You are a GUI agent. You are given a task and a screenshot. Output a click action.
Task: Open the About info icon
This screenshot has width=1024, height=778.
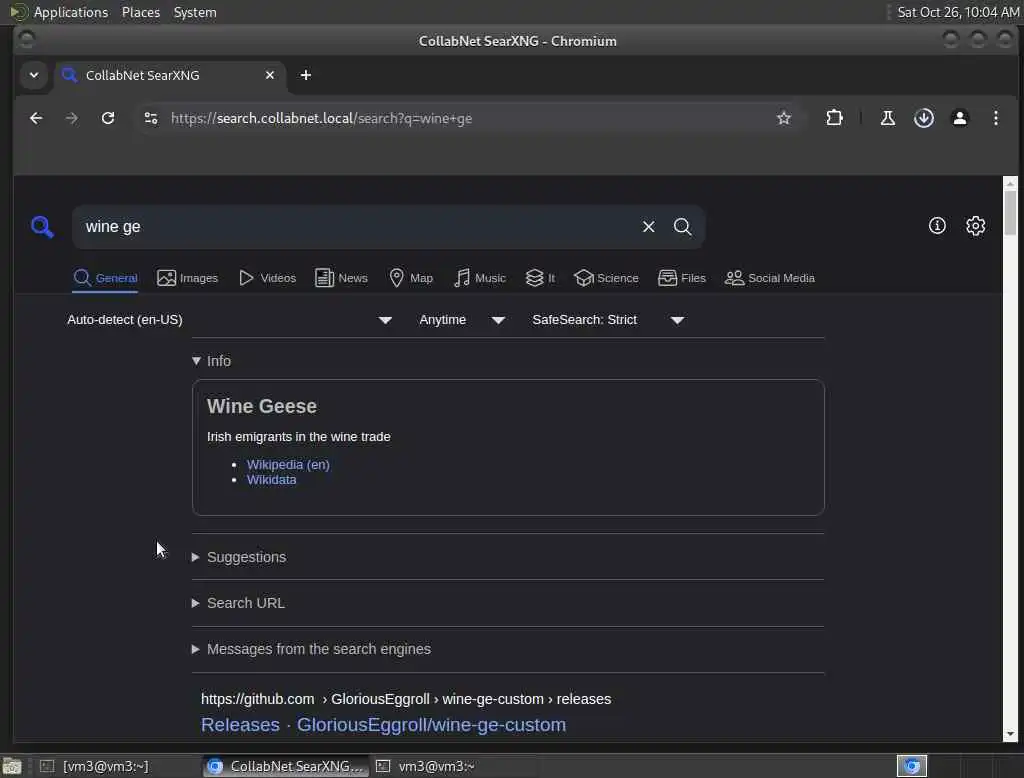click(x=937, y=226)
